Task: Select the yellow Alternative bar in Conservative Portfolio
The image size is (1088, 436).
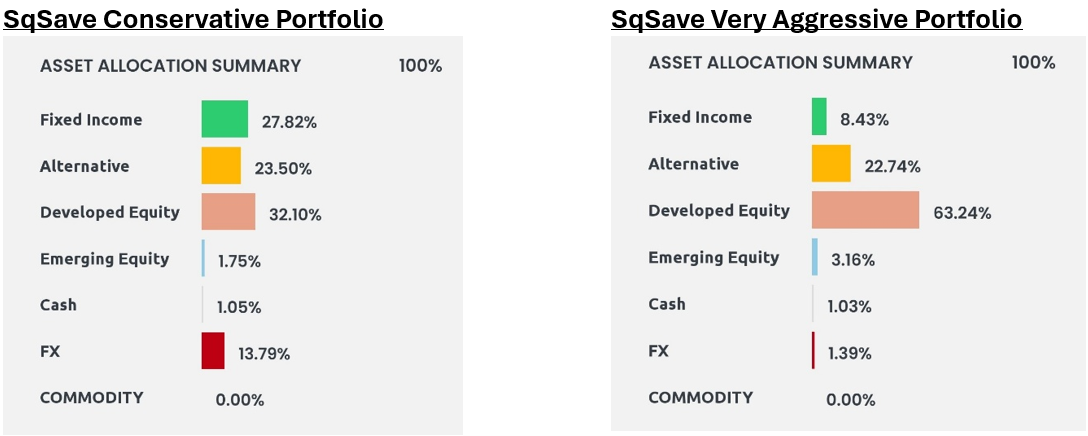Action: [221, 165]
